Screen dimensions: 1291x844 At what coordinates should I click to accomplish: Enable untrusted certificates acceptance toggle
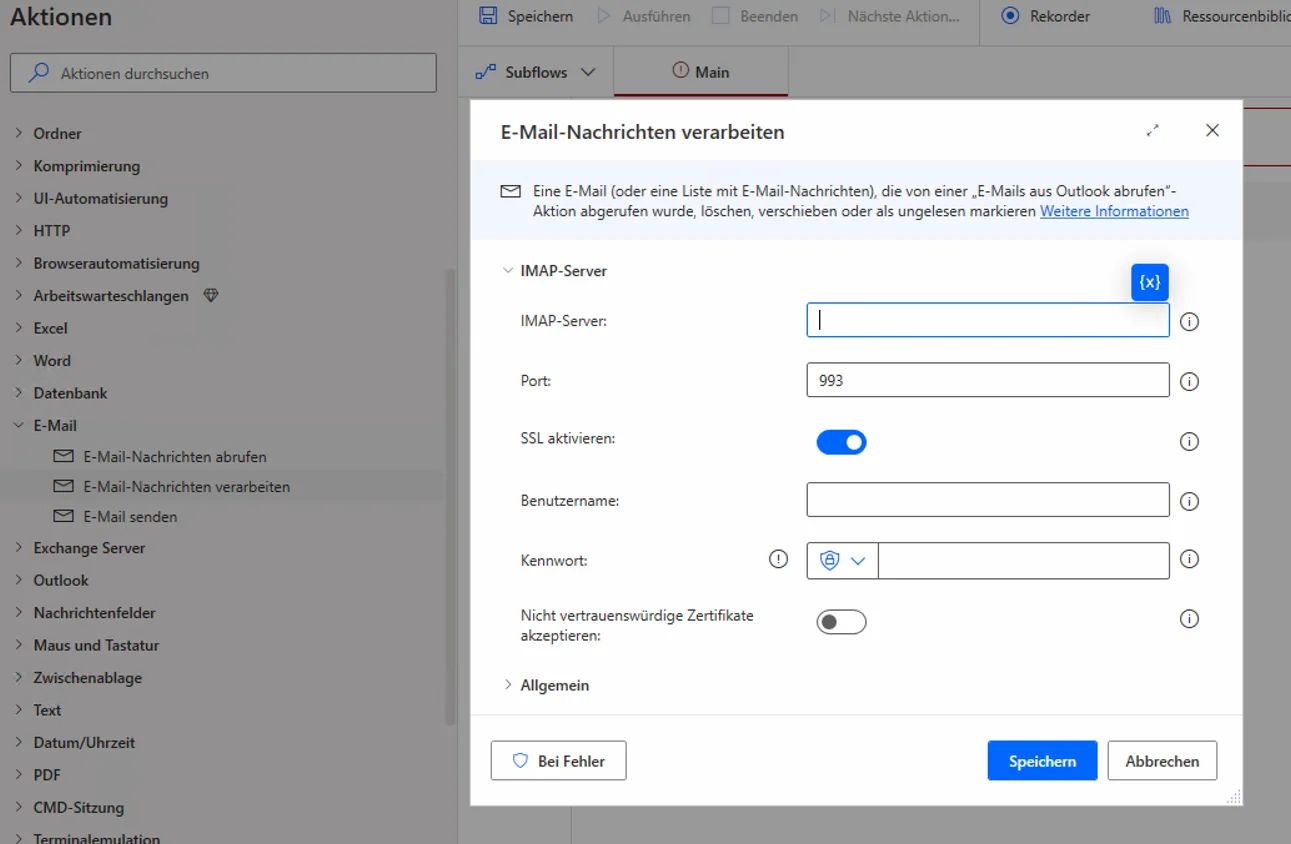click(841, 622)
